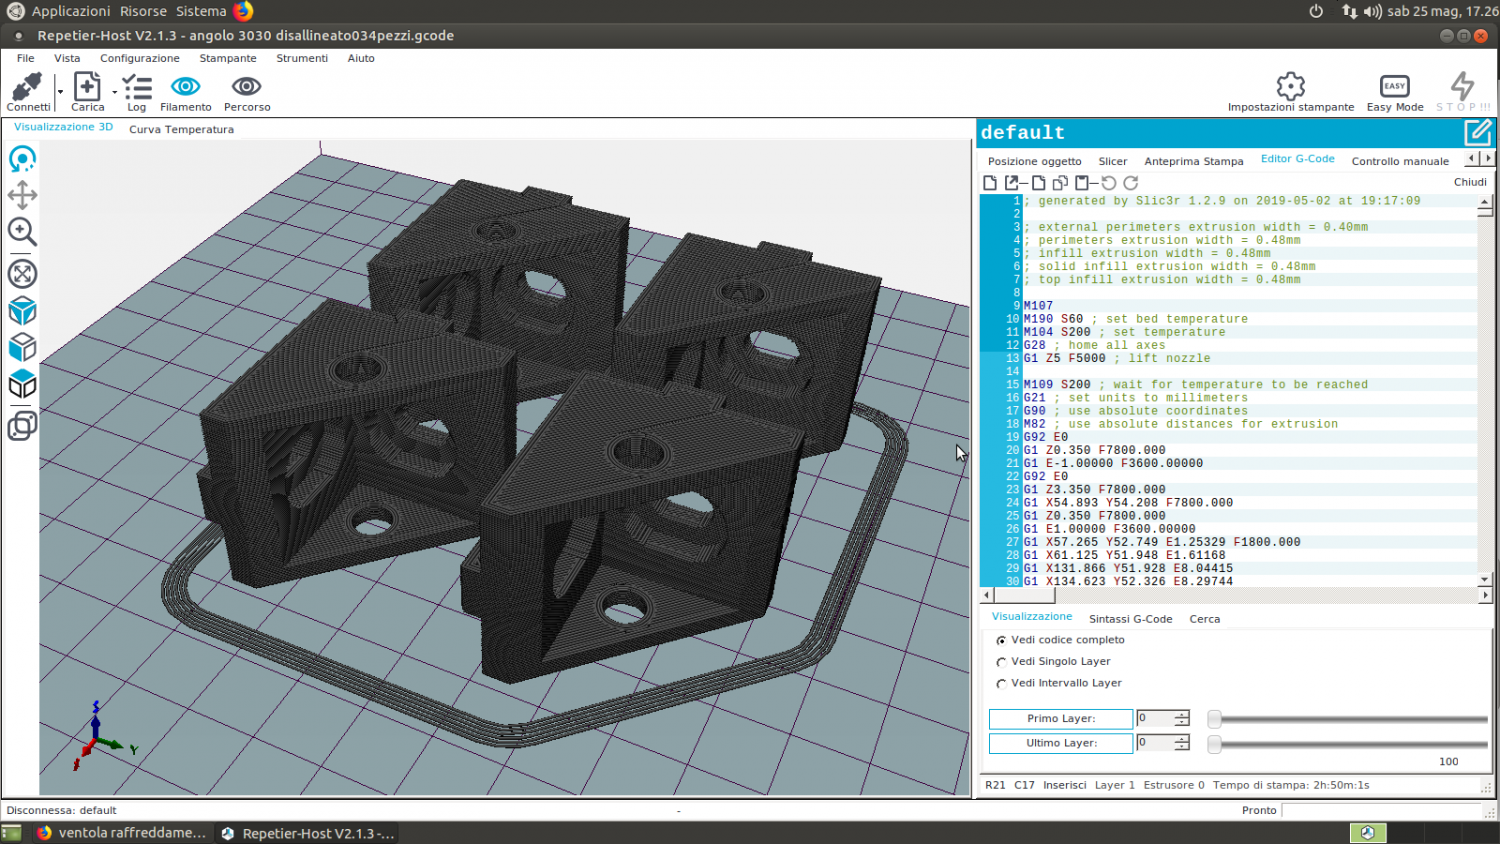Screen dimensions: 1500x844
Task: Select Visualizzazione 3D tab
Action: coord(64,127)
